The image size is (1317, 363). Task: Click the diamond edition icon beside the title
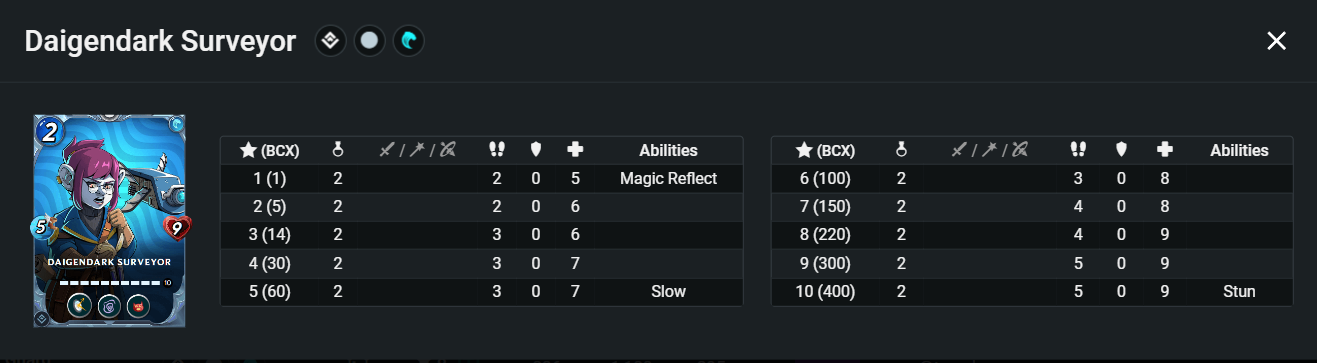click(331, 41)
